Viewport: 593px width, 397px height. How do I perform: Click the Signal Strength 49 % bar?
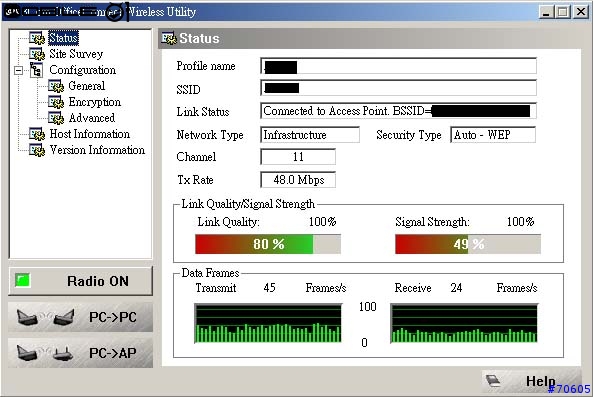tap(468, 244)
